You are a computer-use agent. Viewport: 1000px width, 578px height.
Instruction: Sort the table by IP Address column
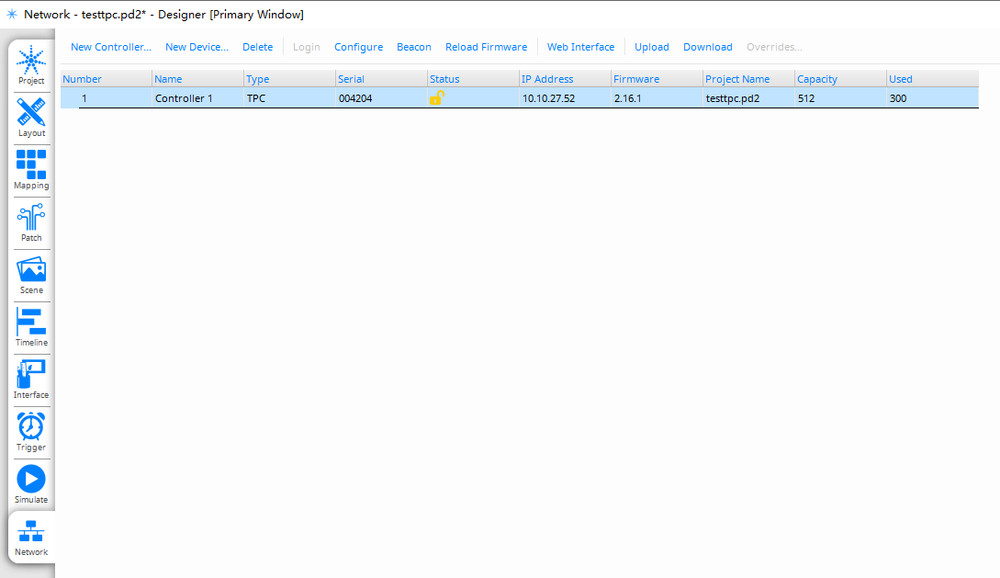(547, 79)
